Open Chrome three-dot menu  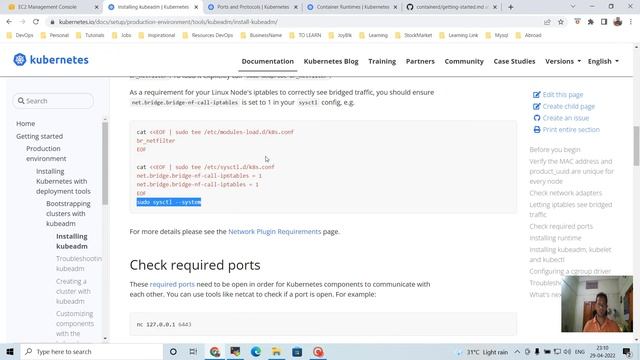point(631,22)
